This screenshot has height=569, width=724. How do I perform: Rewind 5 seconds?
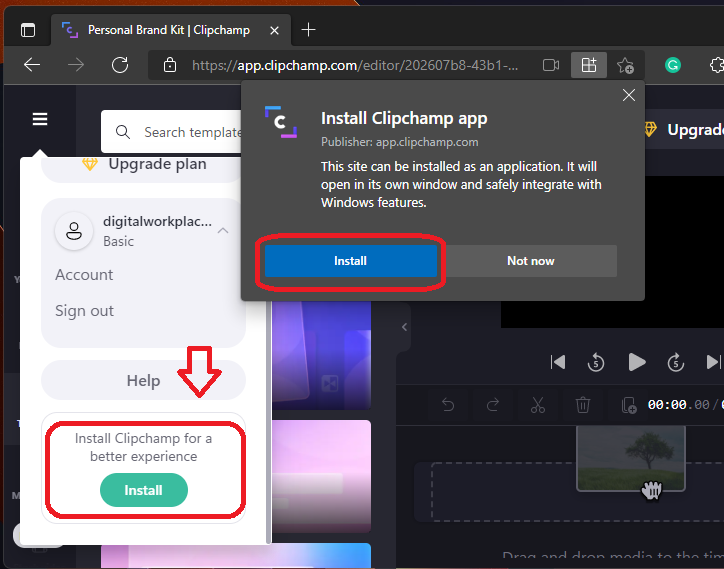click(596, 362)
